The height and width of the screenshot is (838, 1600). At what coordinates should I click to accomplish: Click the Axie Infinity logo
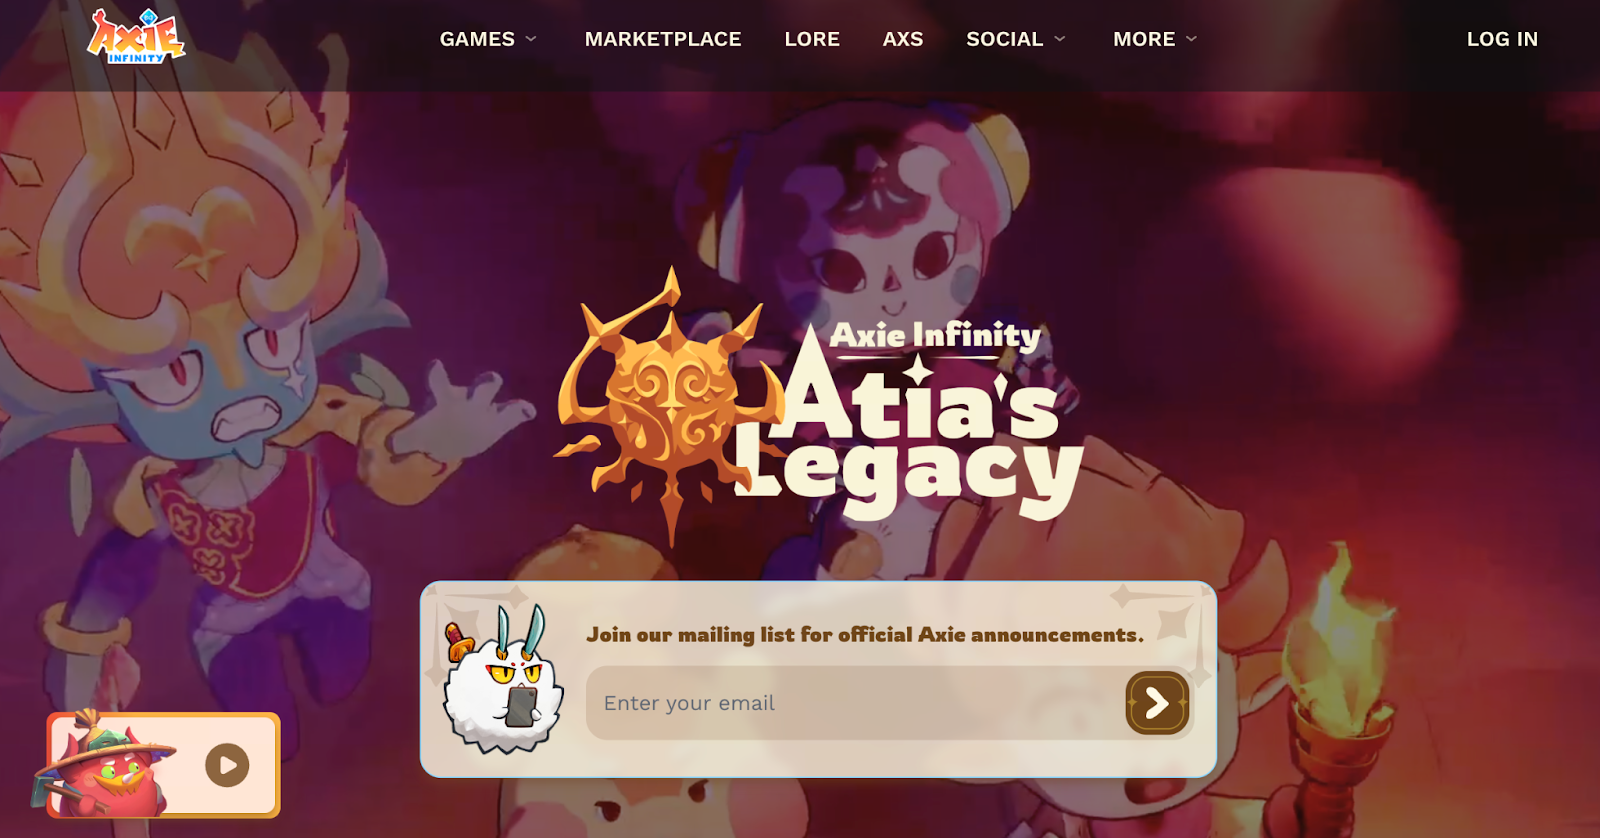point(136,37)
